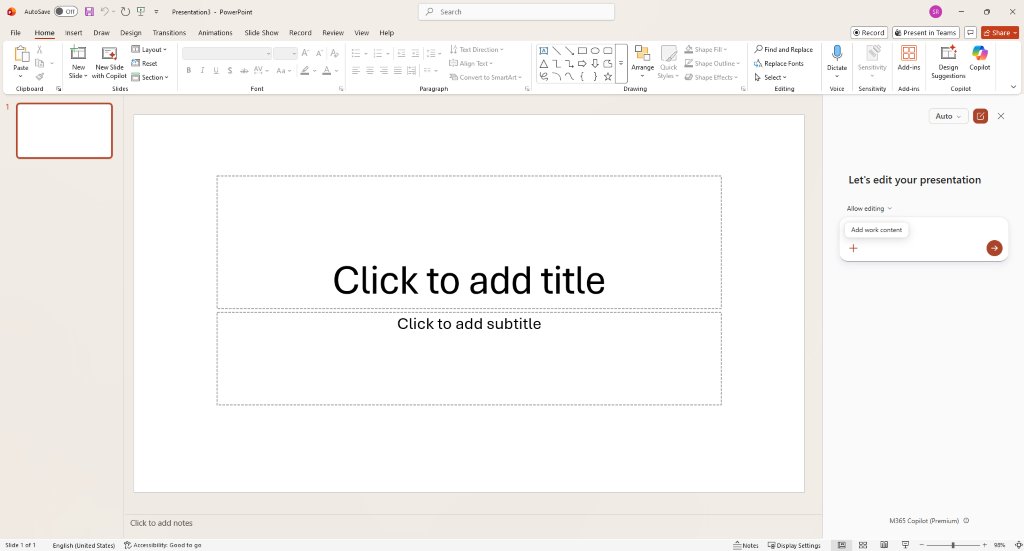
Task: Start a new Copilot chat icon
Action: tap(980, 116)
